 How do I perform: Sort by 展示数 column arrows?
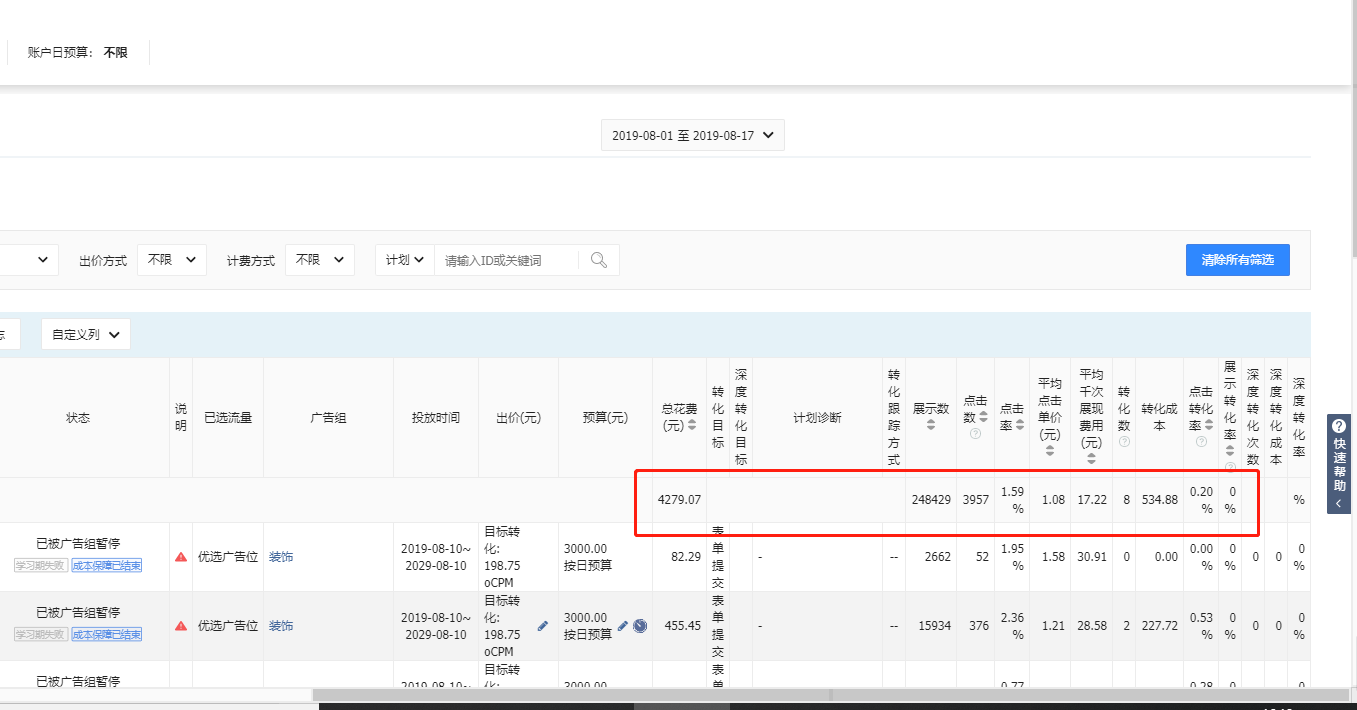point(930,425)
